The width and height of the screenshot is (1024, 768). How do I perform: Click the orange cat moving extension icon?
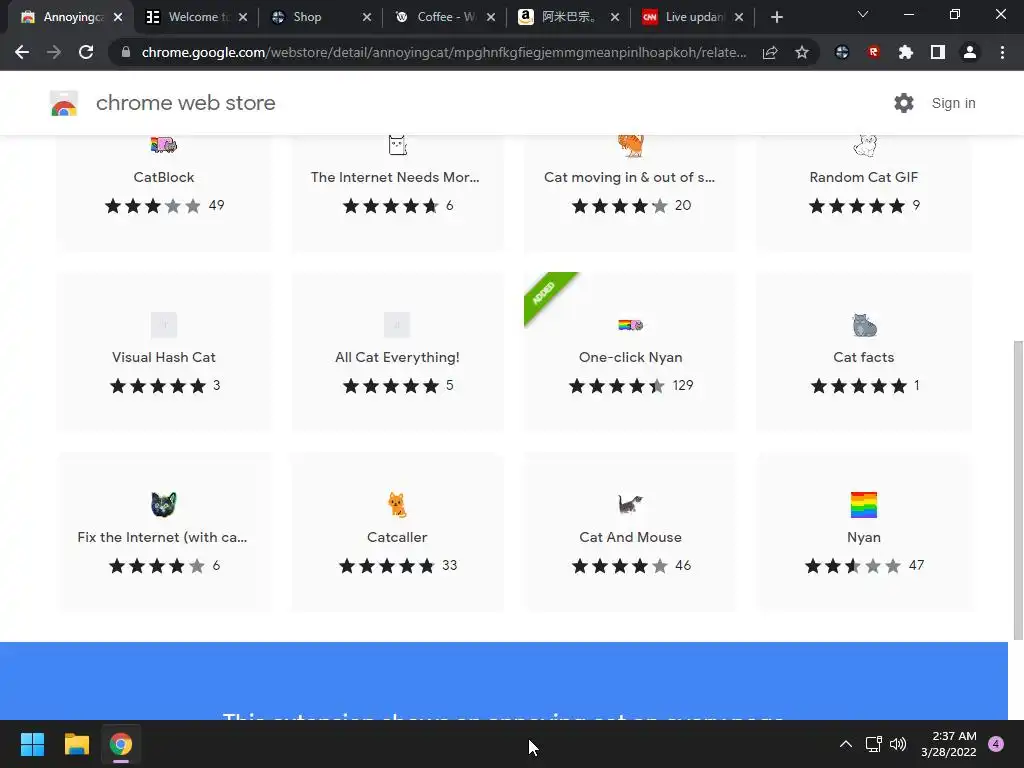coord(630,144)
